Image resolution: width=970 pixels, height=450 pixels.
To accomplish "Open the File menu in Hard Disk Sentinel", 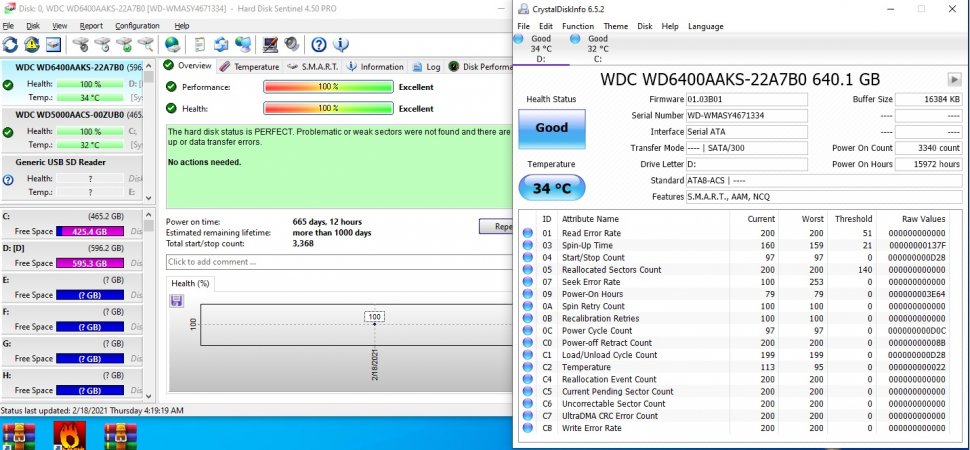I will coord(8,26).
